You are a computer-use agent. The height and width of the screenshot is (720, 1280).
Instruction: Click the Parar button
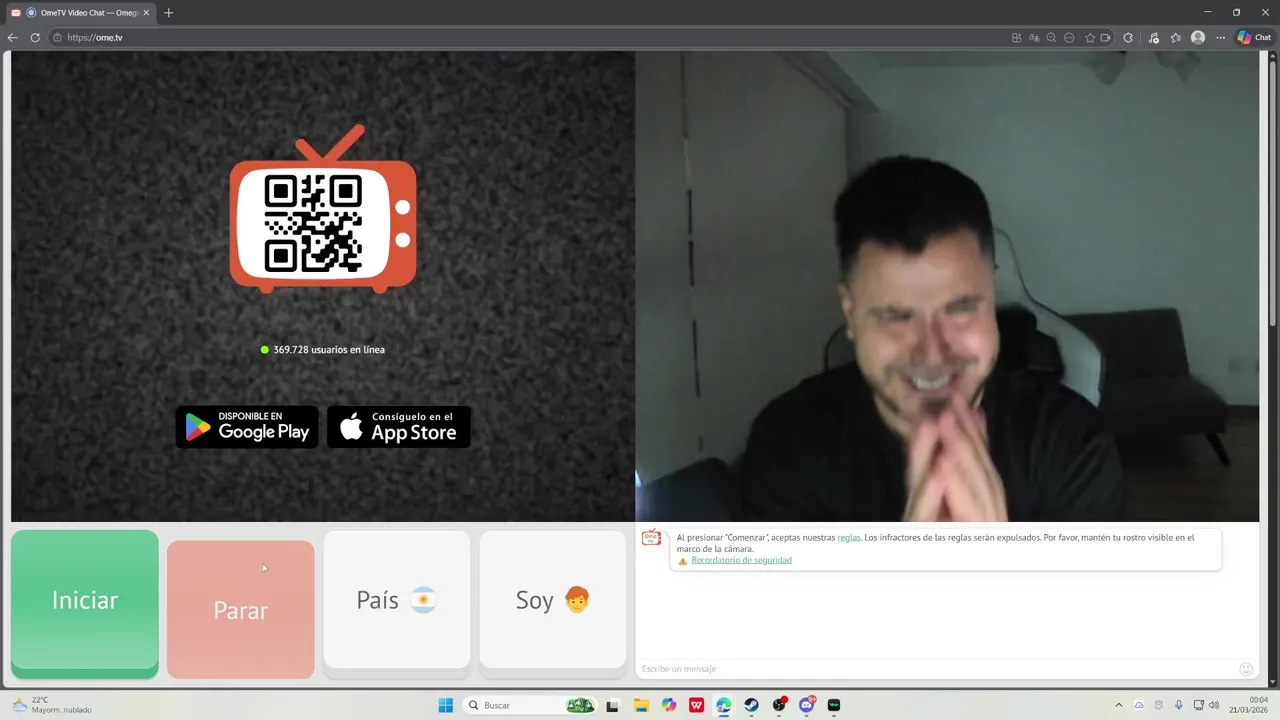click(241, 610)
